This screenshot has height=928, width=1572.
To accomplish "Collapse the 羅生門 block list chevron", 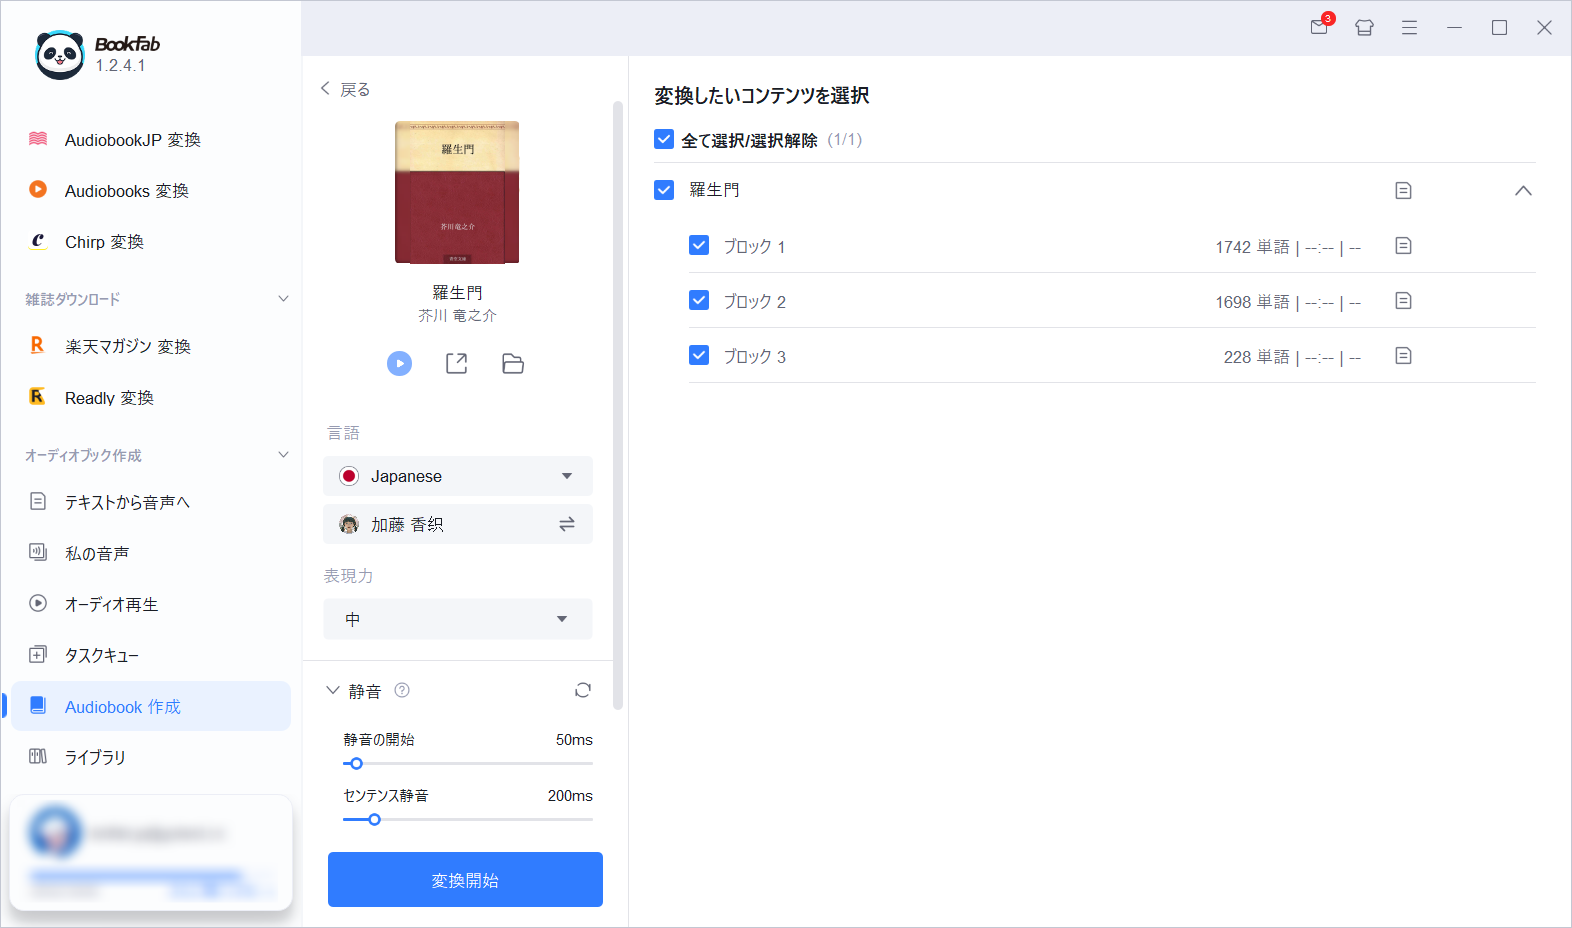I will coord(1523,190).
